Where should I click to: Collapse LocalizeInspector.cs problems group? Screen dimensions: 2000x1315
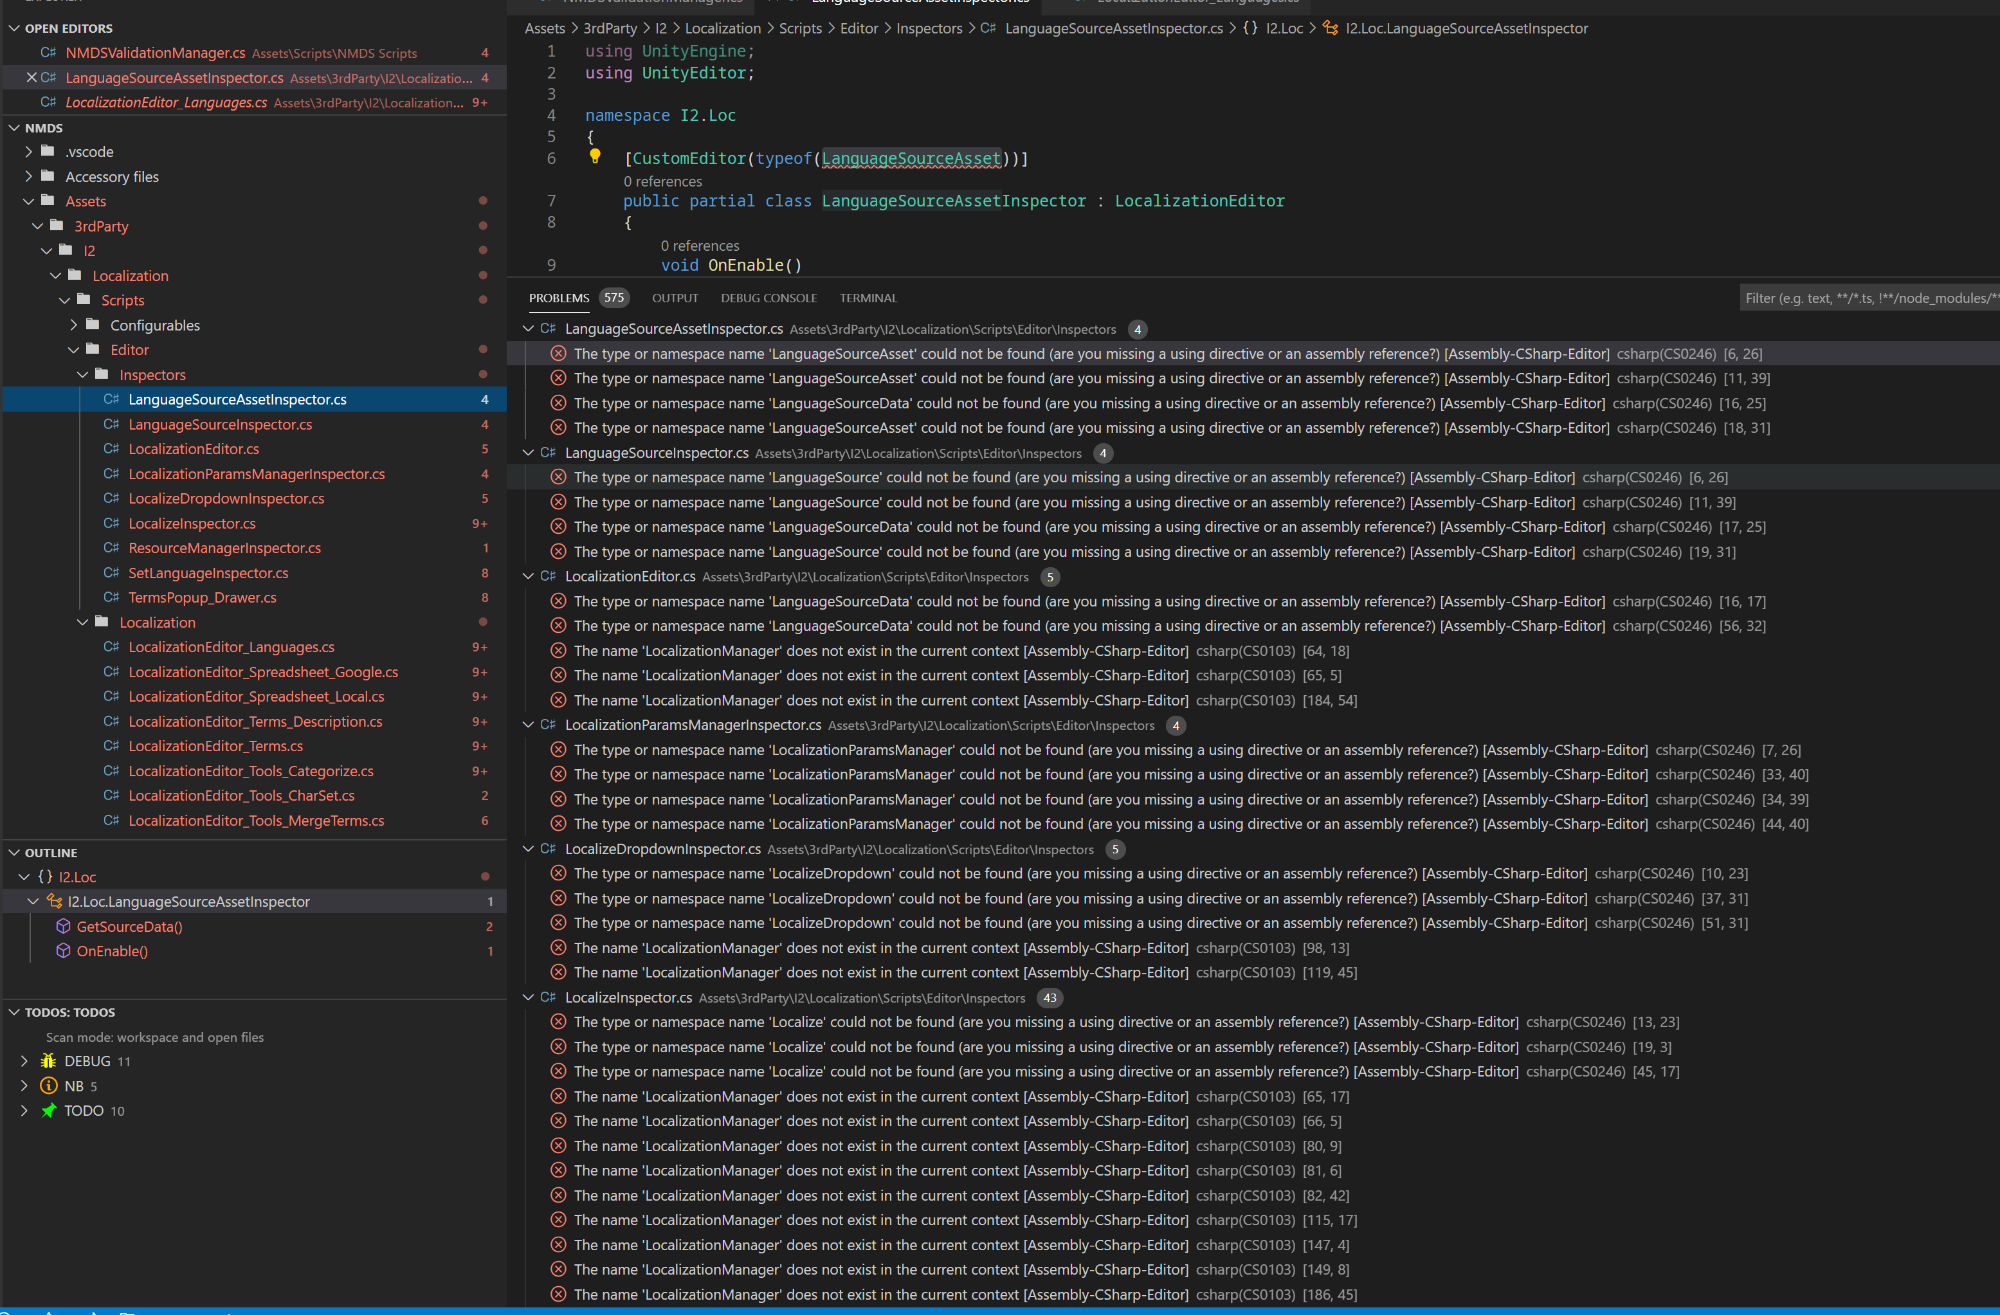pos(528,998)
